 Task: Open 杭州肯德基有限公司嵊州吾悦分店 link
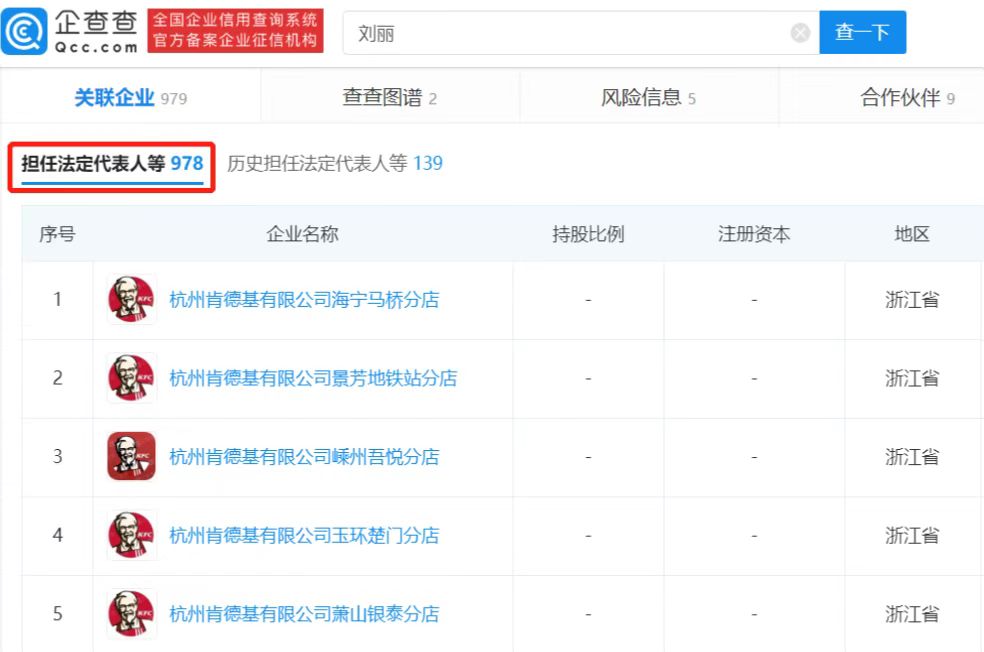point(304,457)
